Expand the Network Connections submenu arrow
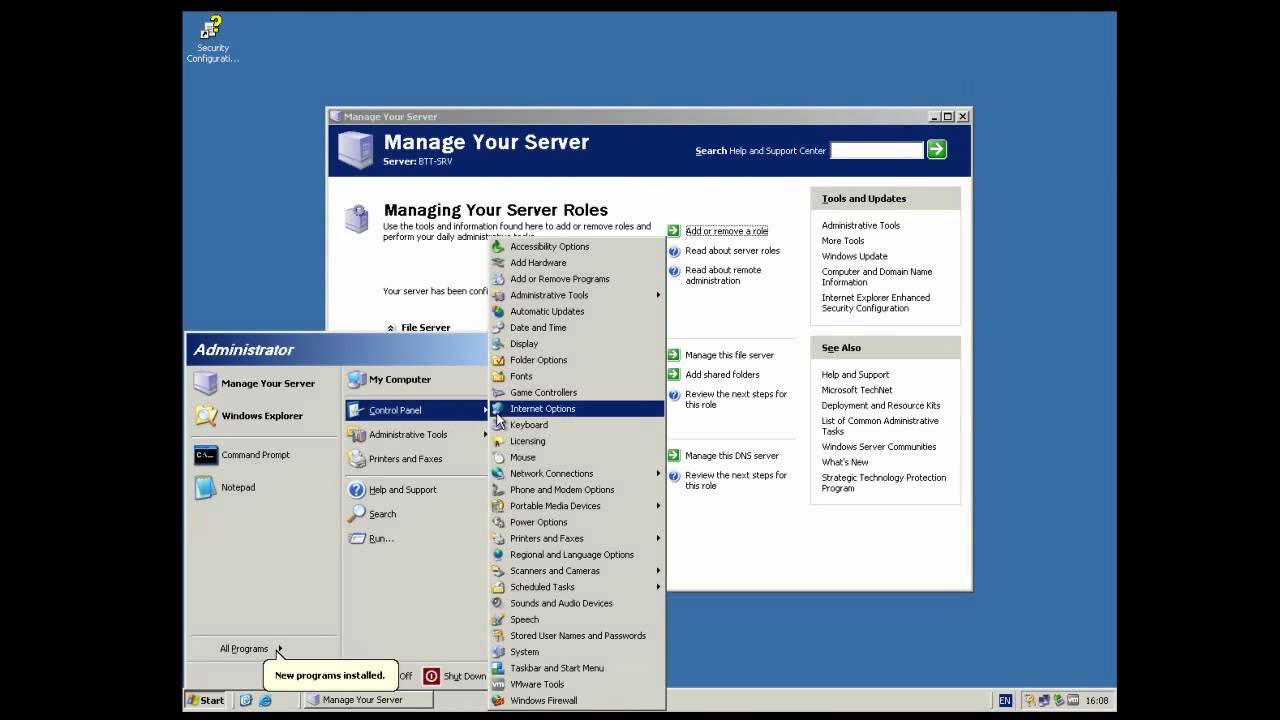Viewport: 1280px width, 720px height. tap(658, 474)
